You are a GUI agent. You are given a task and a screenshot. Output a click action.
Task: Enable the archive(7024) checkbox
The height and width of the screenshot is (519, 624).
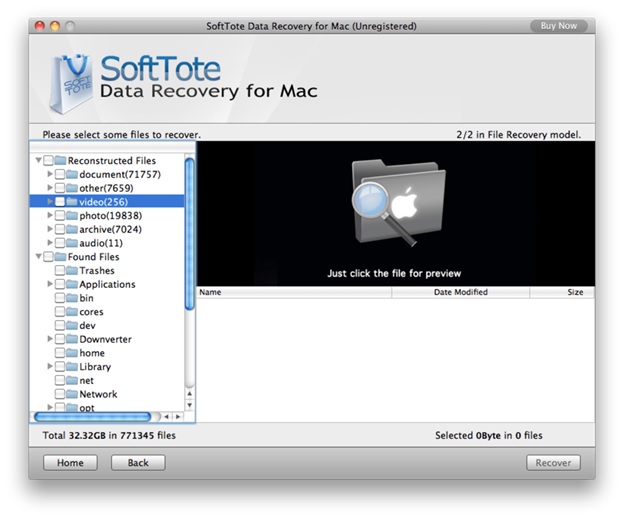coord(60,229)
